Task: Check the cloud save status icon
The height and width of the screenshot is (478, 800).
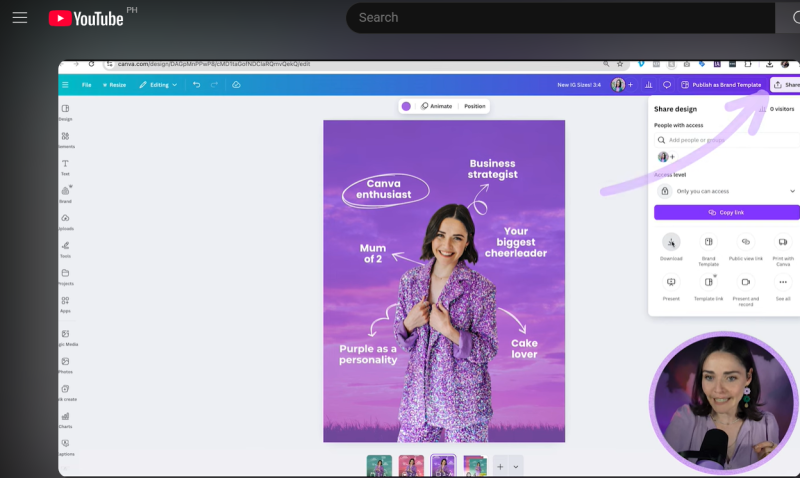Action: click(236, 85)
